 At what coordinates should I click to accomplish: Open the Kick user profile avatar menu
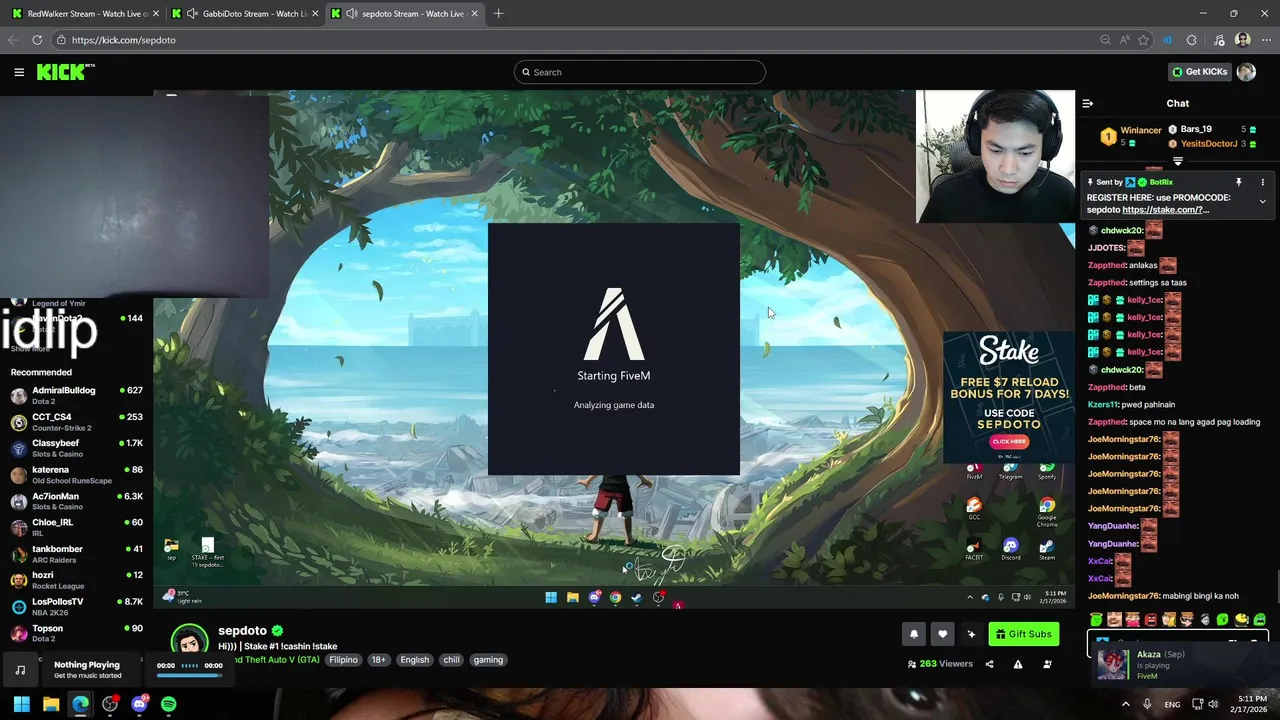coord(1246,72)
